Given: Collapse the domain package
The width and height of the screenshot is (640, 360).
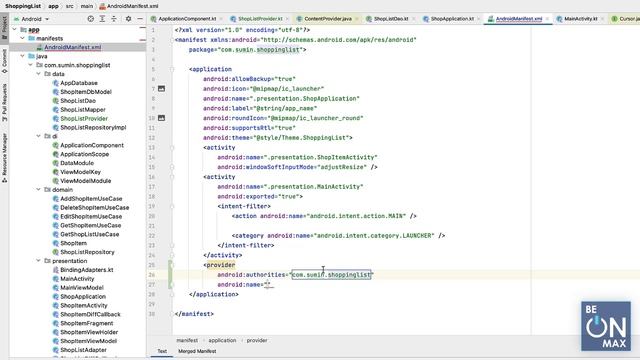Looking at the screenshot, I should click(x=38, y=189).
